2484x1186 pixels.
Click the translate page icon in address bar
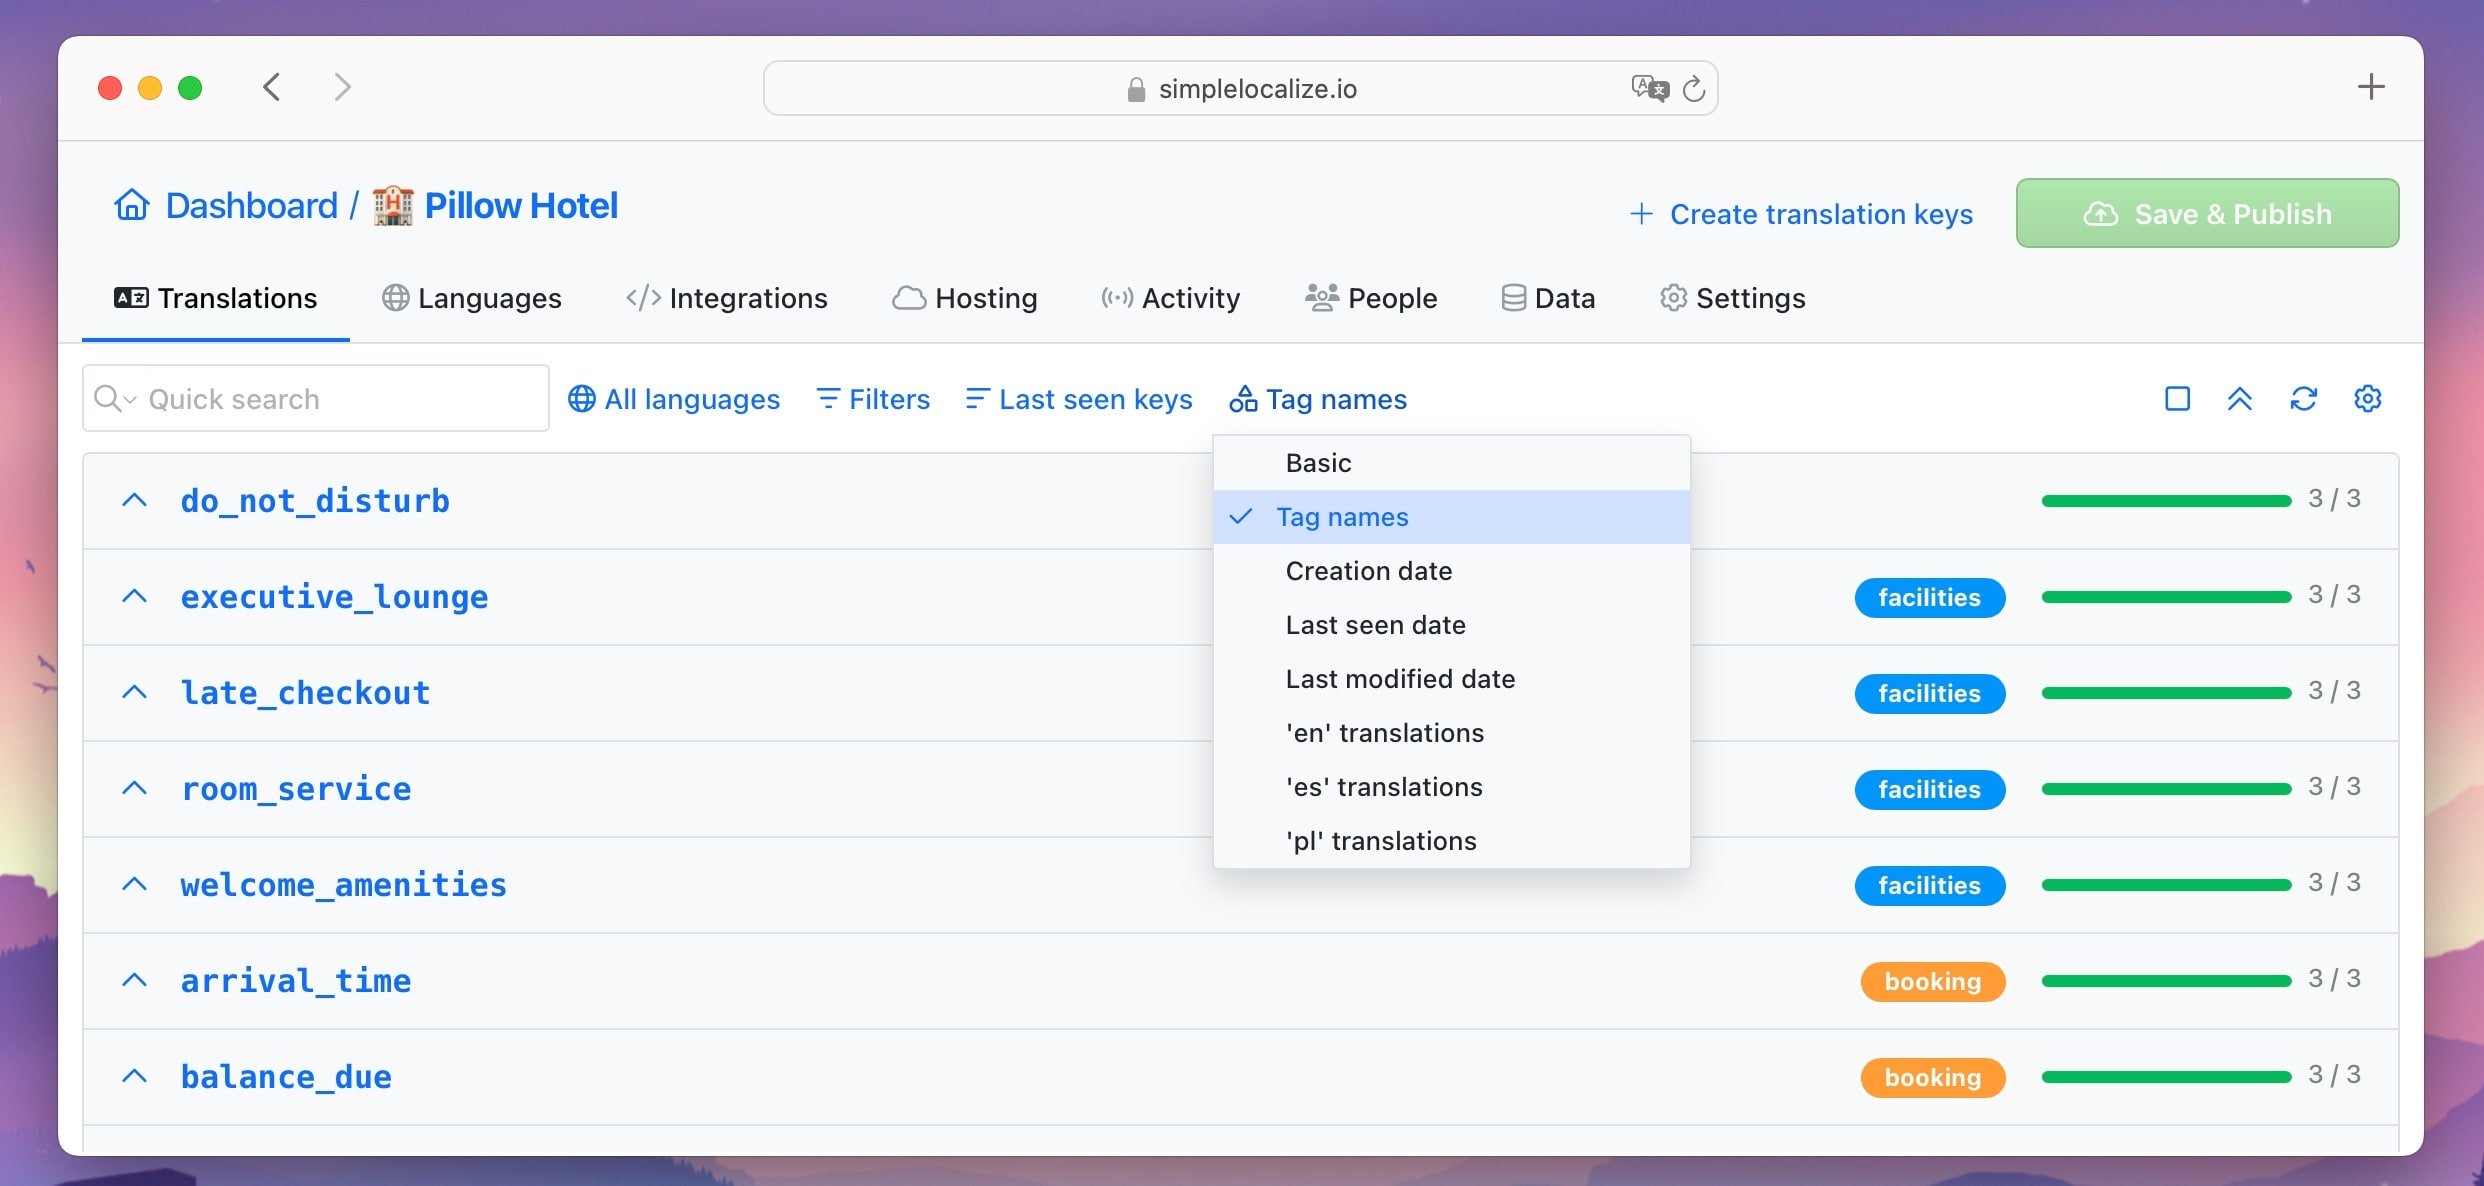pos(1650,88)
